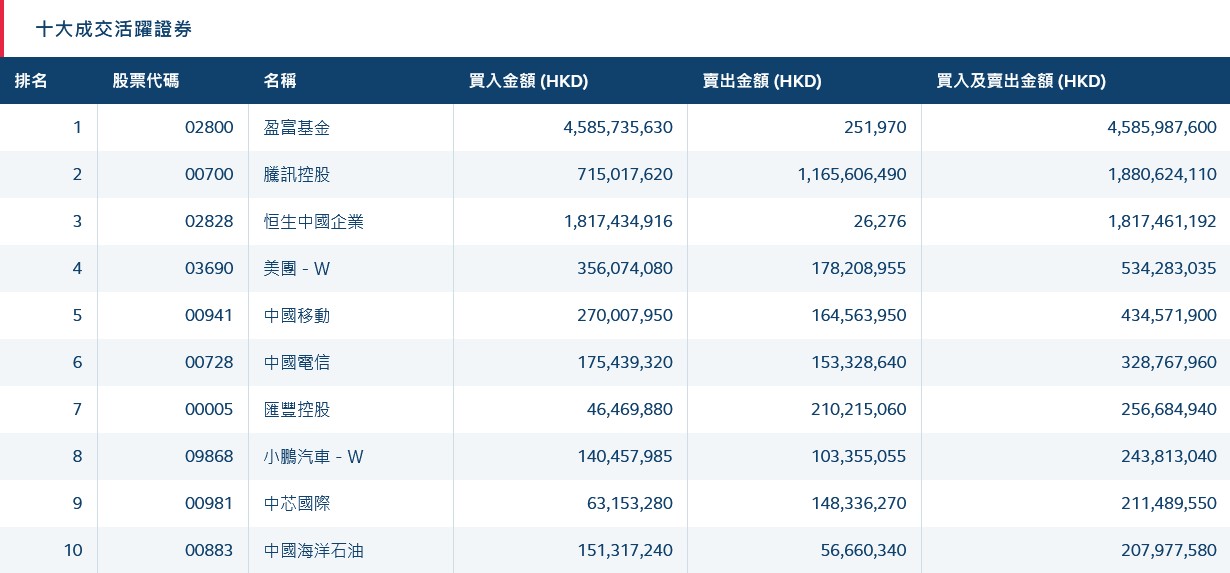Viewport: 1230px width, 573px height.
Task: Select stock name 中國海洋石油
Action: click(314, 550)
